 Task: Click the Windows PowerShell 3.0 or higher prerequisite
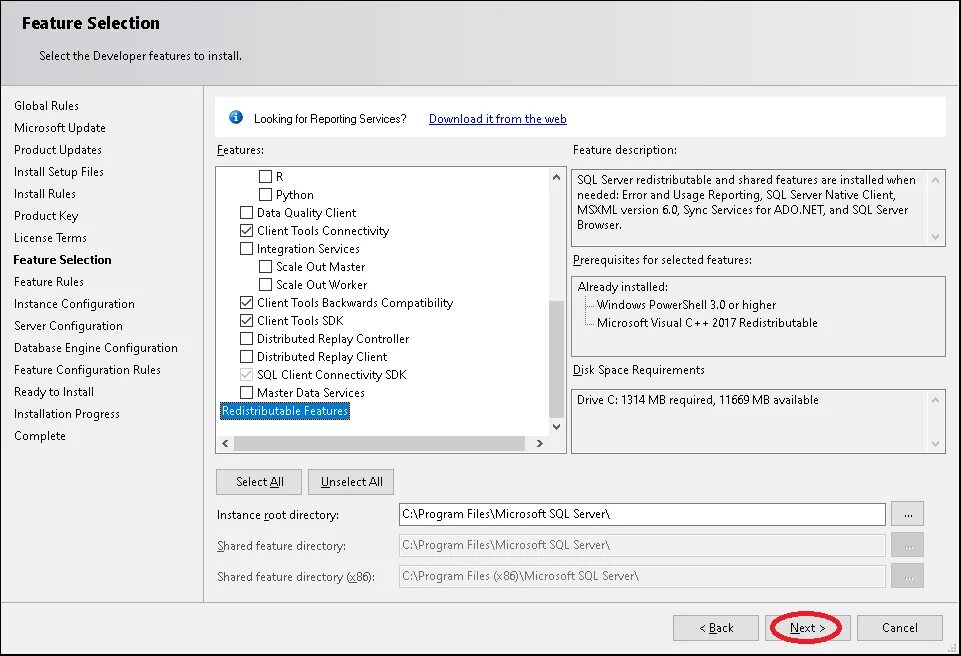pos(686,305)
